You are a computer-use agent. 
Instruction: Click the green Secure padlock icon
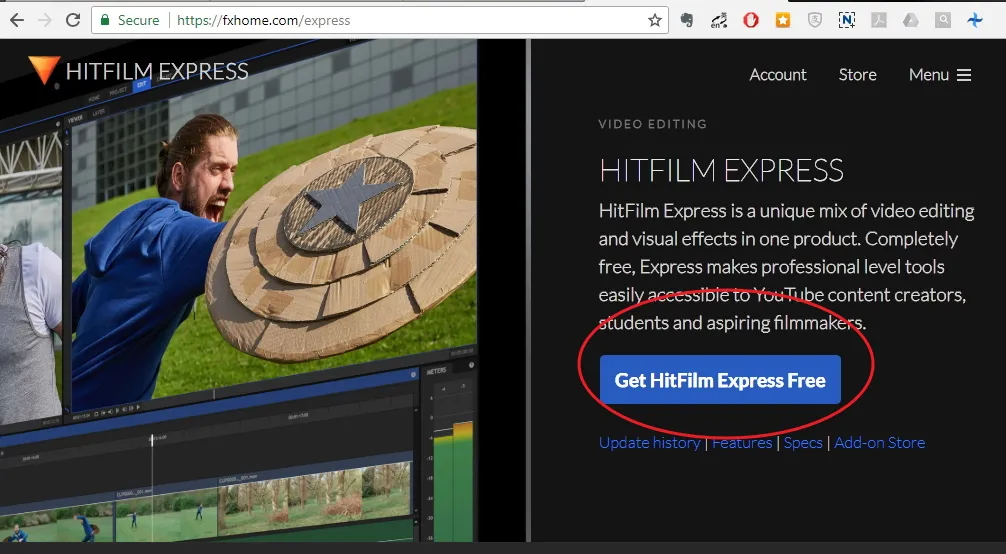coord(105,20)
